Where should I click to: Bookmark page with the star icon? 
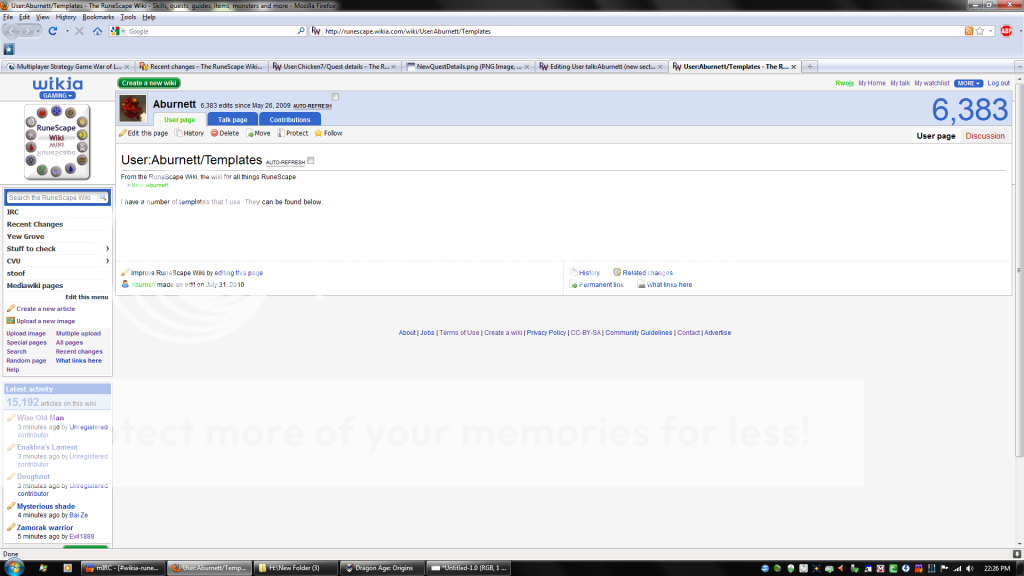[x=978, y=31]
